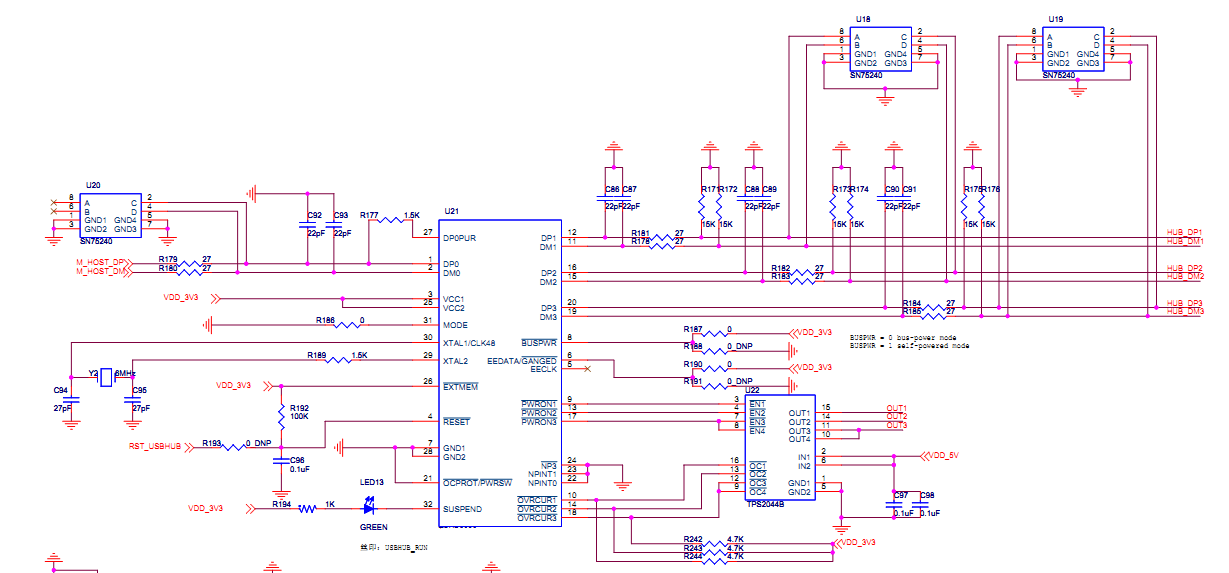
Task: Click the R242 resistor designator
Action: [x=693, y=540]
